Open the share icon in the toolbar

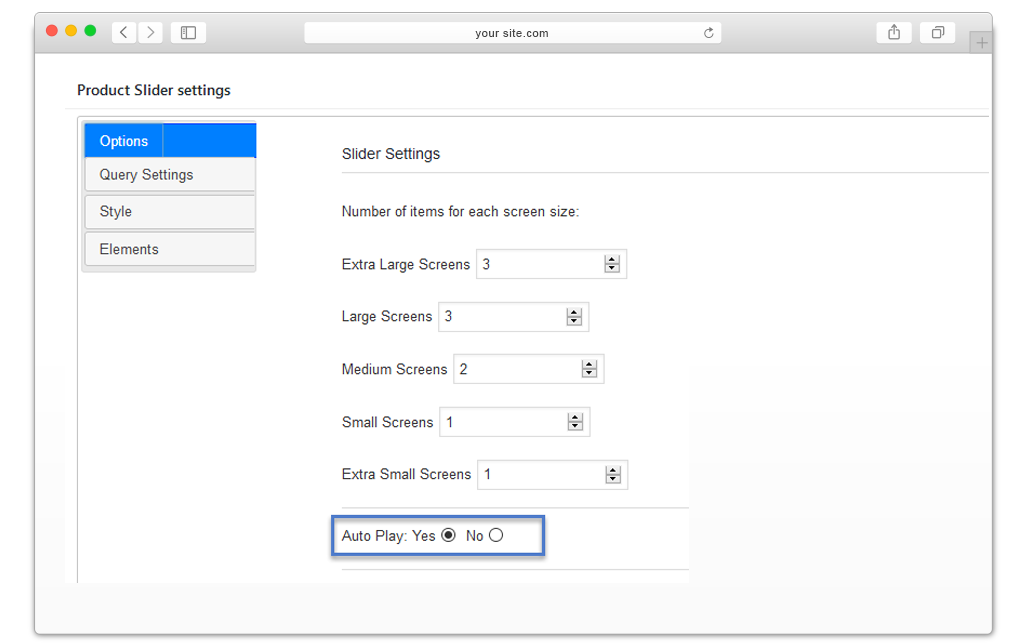tap(894, 32)
